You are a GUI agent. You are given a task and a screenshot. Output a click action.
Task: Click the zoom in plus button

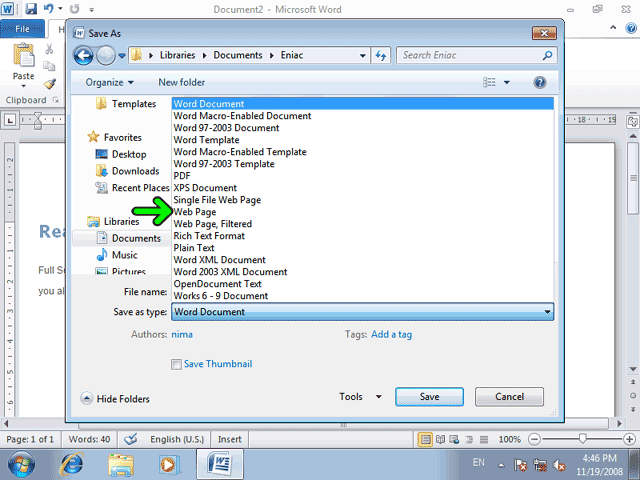[629, 440]
